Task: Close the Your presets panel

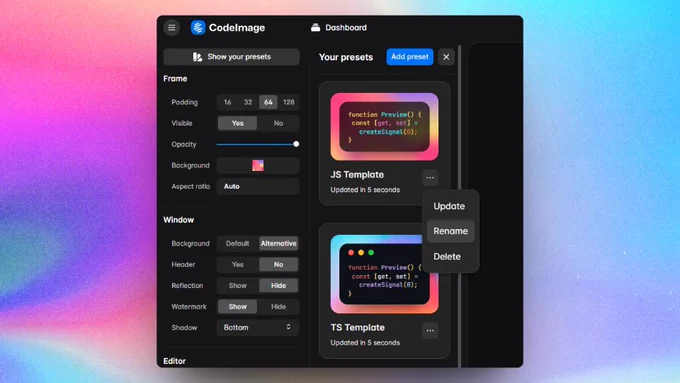Action: [446, 57]
